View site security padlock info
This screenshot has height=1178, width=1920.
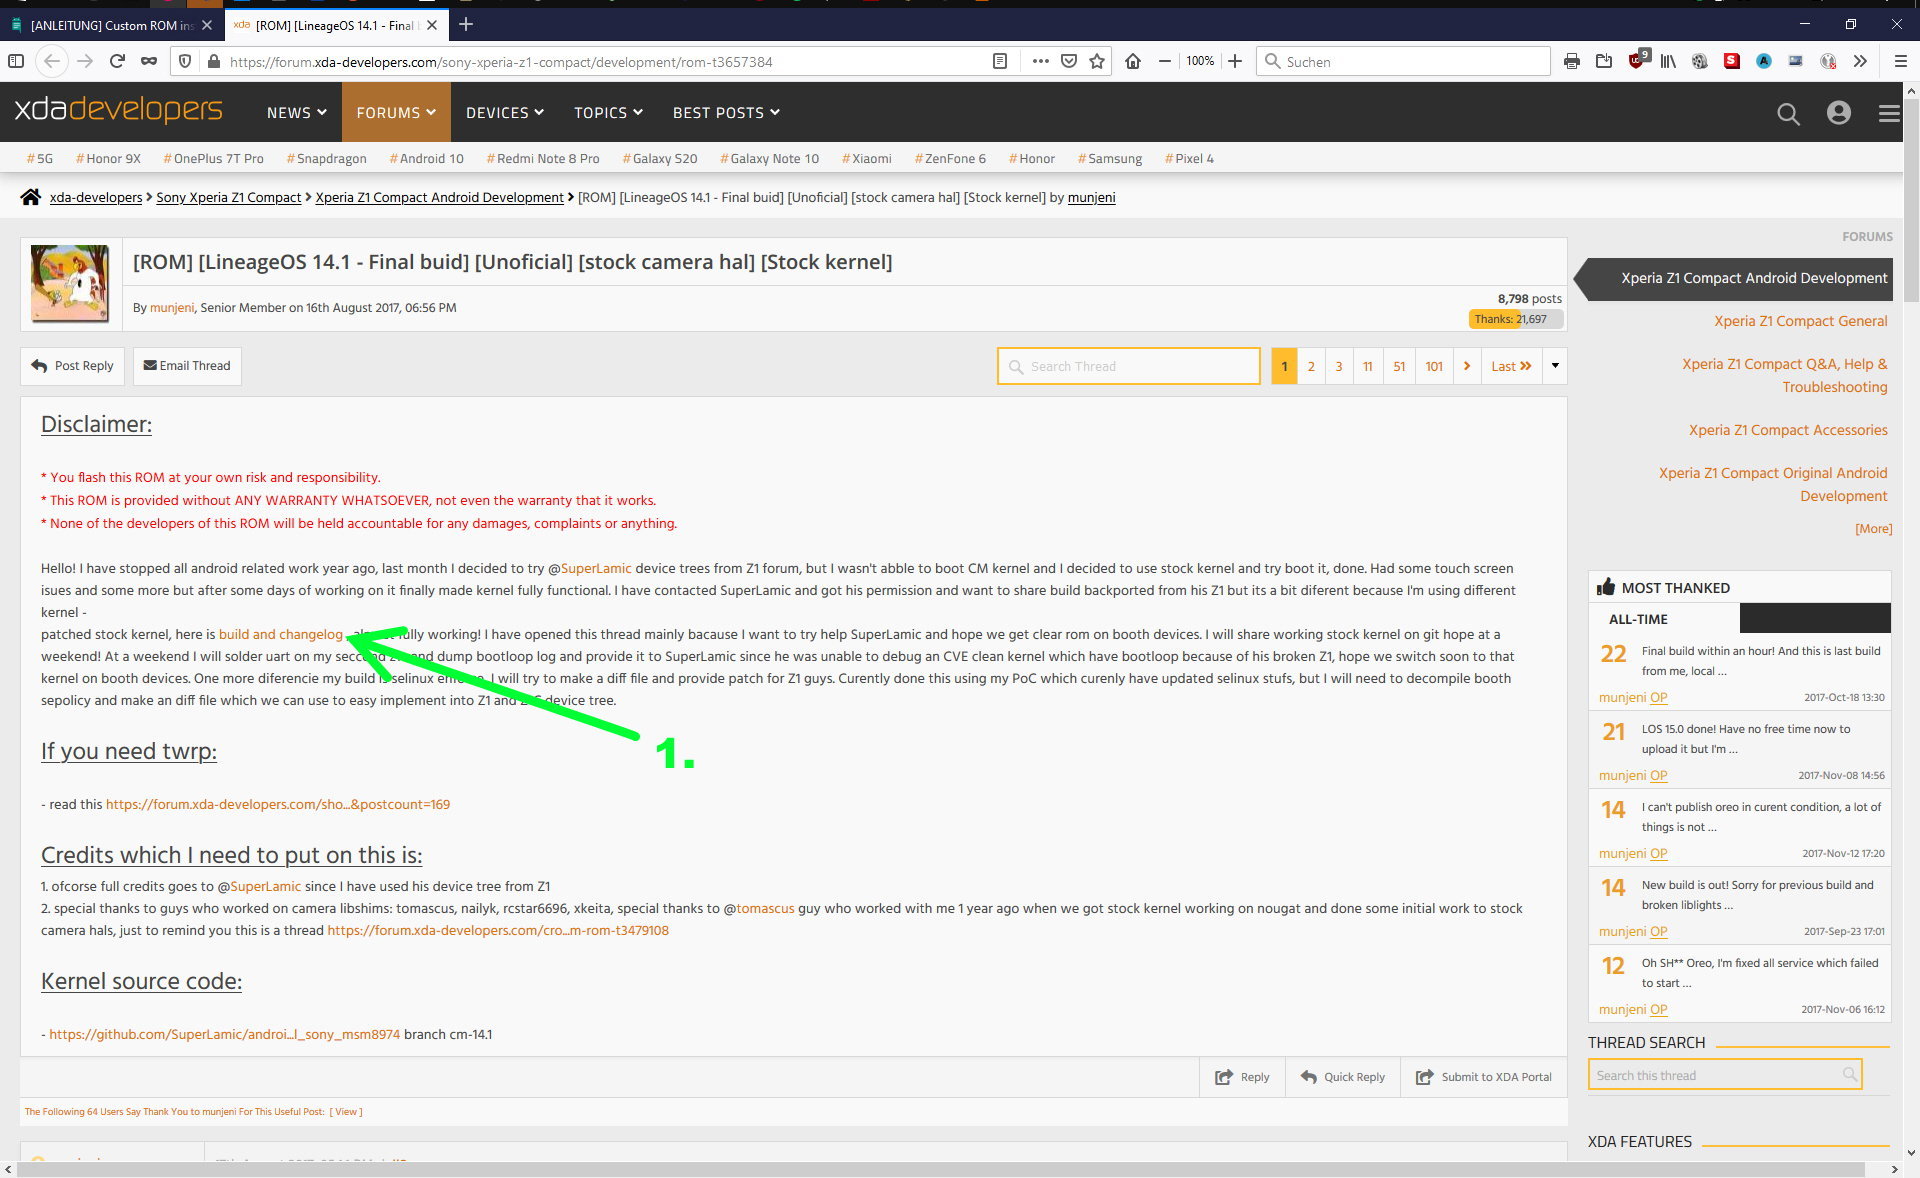point(213,61)
